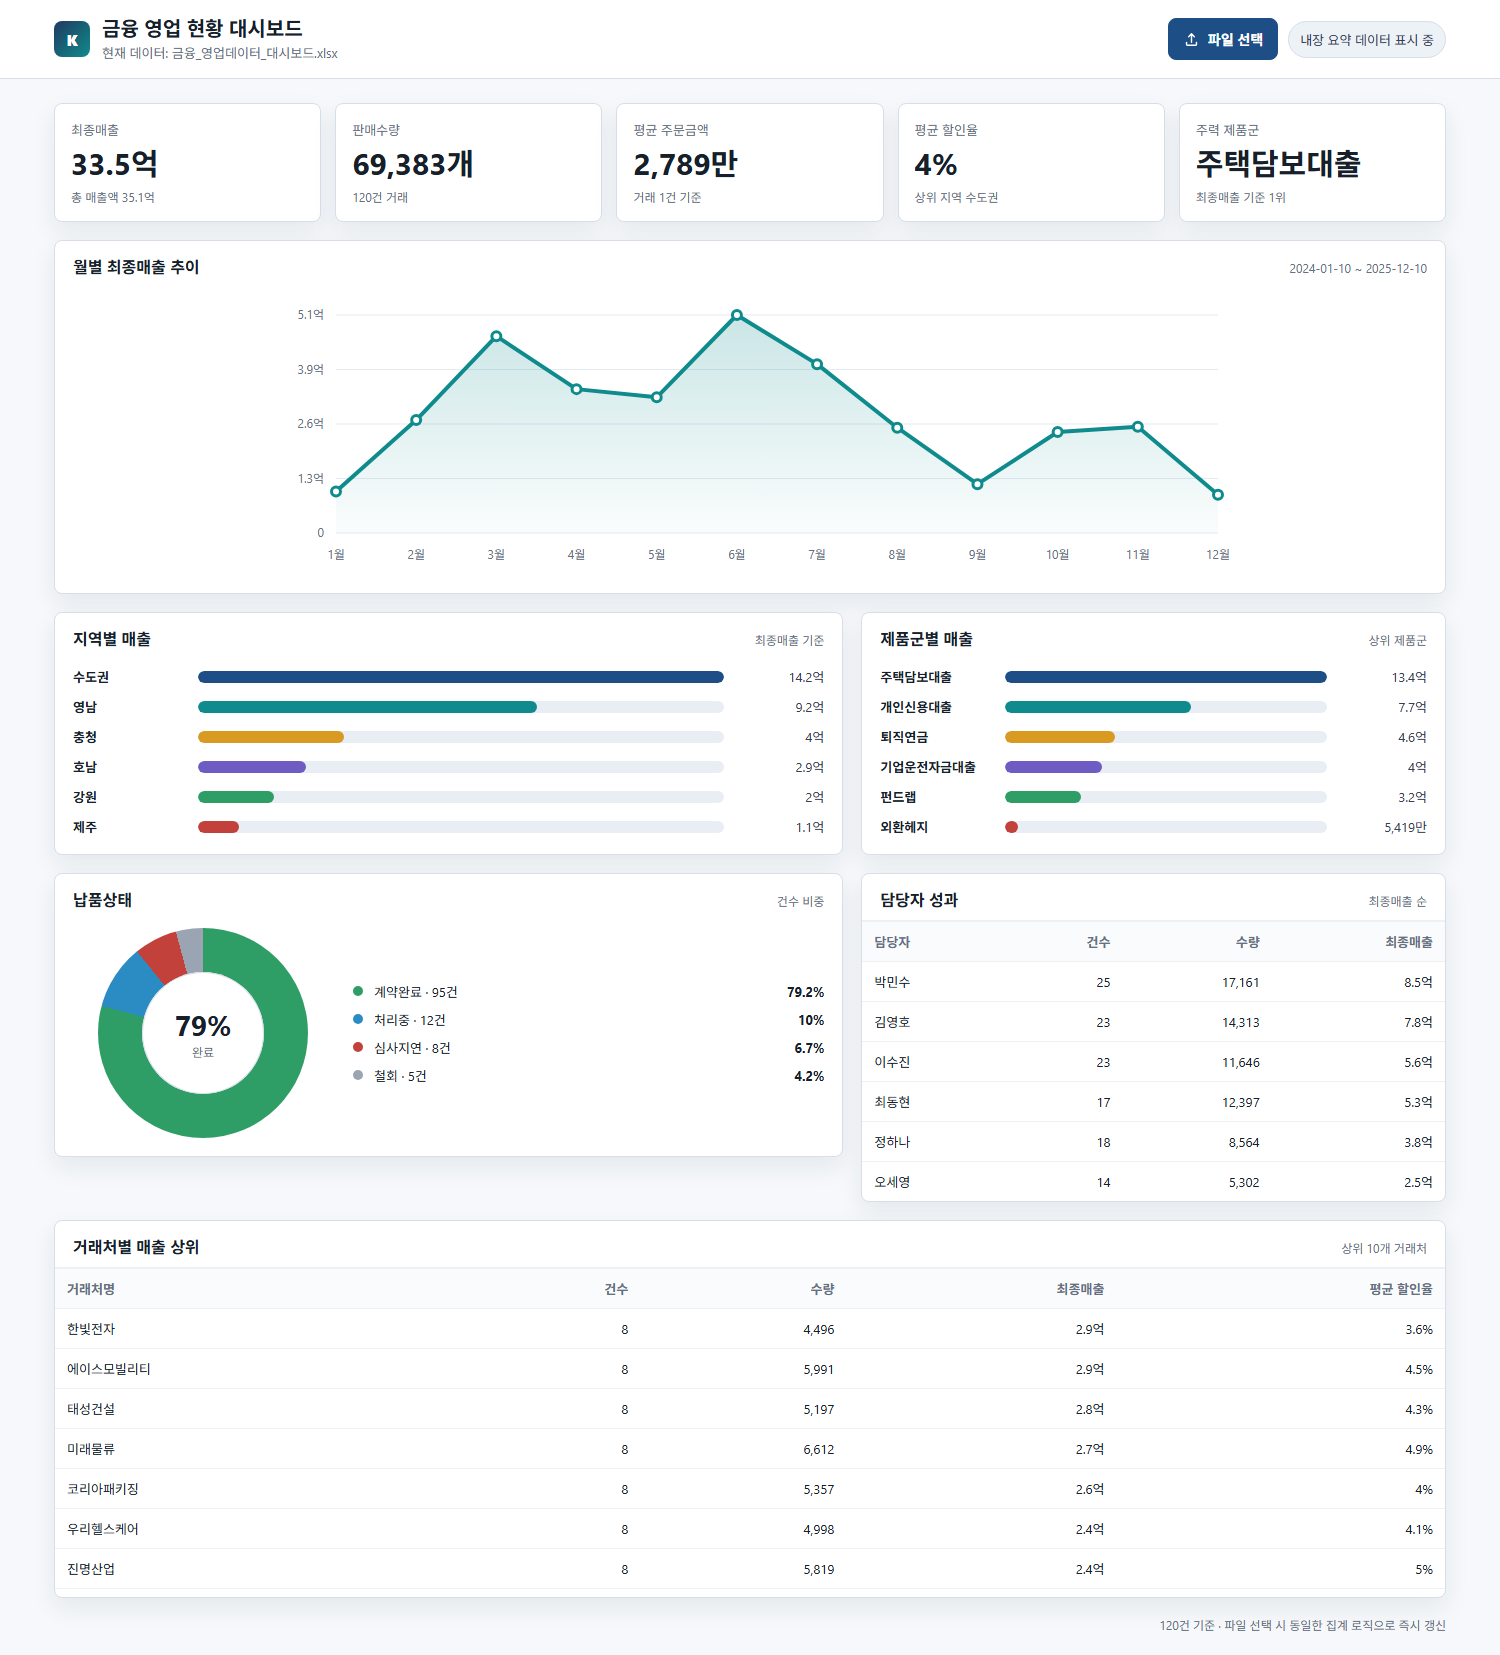Click the 파일 선택 button

pyautogui.click(x=1222, y=39)
